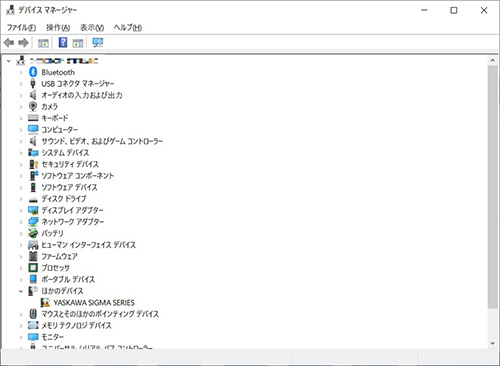
Task: Open the 表示(V) menu
Action: [x=92, y=27]
